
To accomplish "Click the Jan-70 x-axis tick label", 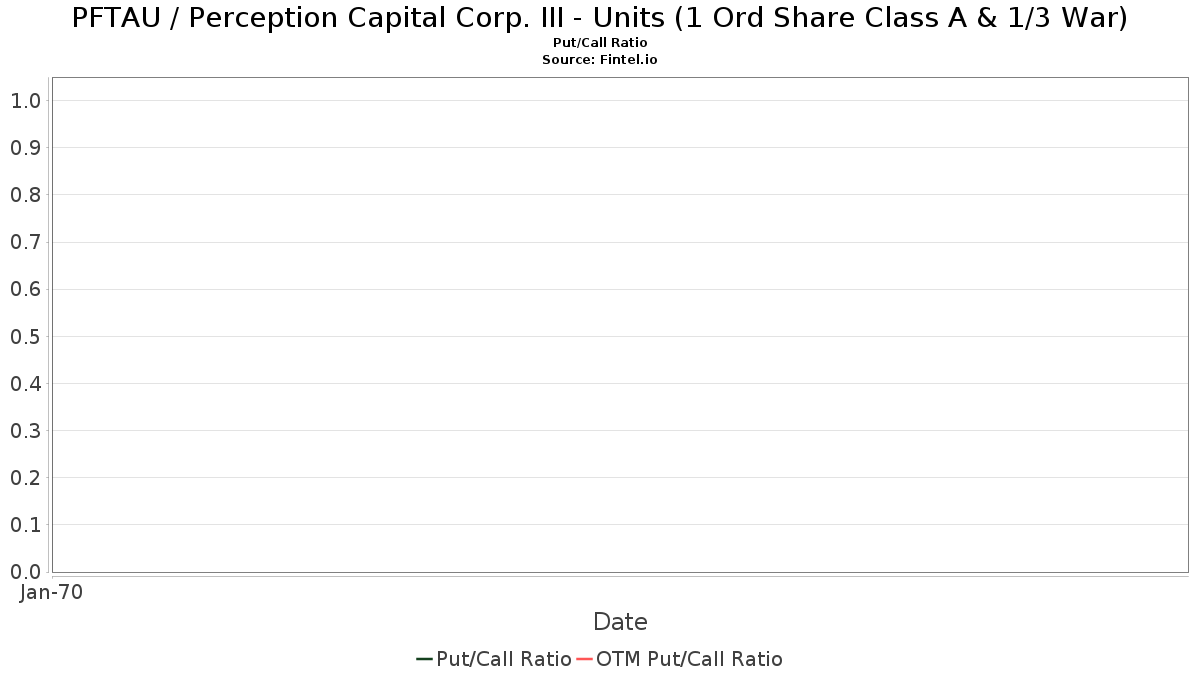I will (x=51, y=592).
